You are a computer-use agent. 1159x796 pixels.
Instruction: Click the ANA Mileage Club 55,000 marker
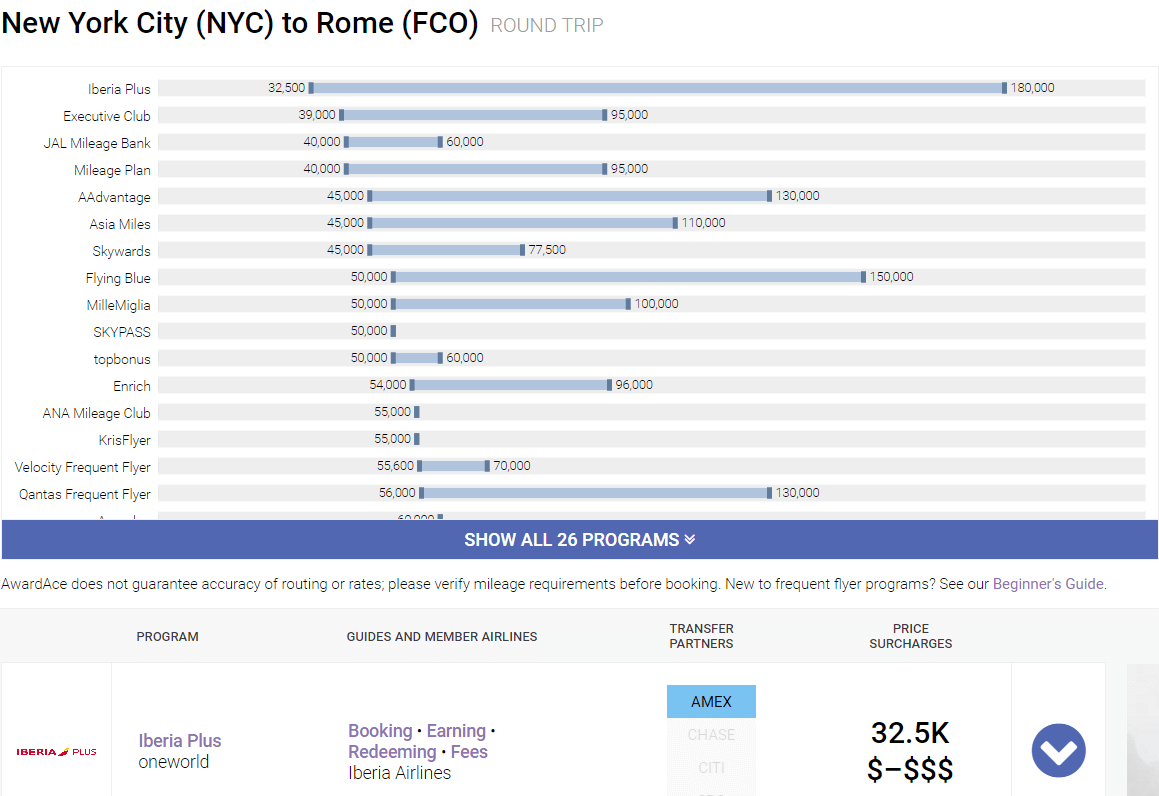(417, 412)
